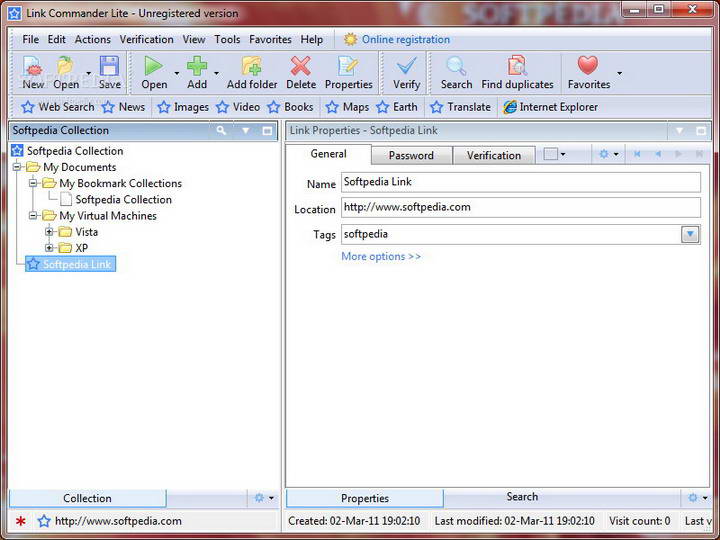Select the bottom Properties tab
This screenshot has height=540, width=720.
(365, 498)
